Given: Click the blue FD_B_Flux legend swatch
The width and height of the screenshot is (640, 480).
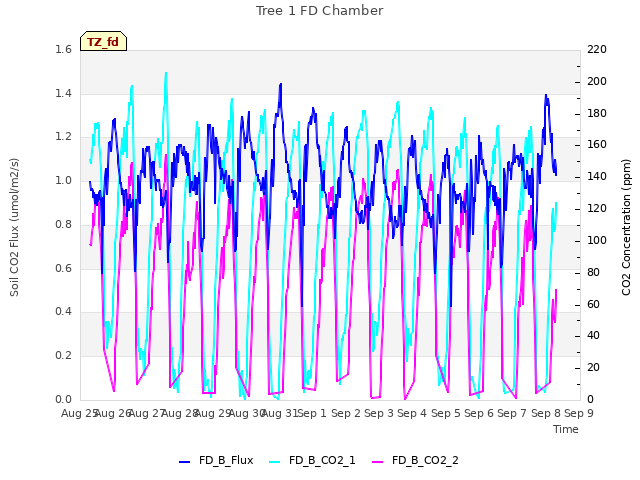Looking at the screenshot, I should (x=184, y=462).
